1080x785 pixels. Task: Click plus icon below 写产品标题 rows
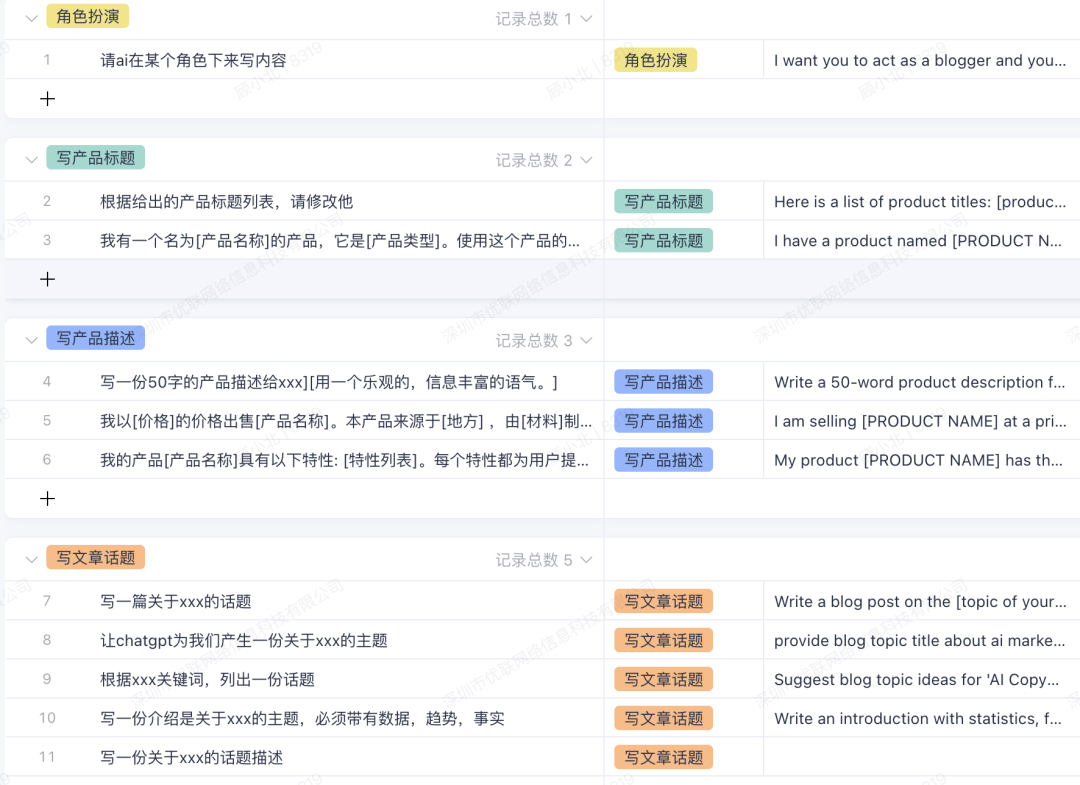[47, 279]
